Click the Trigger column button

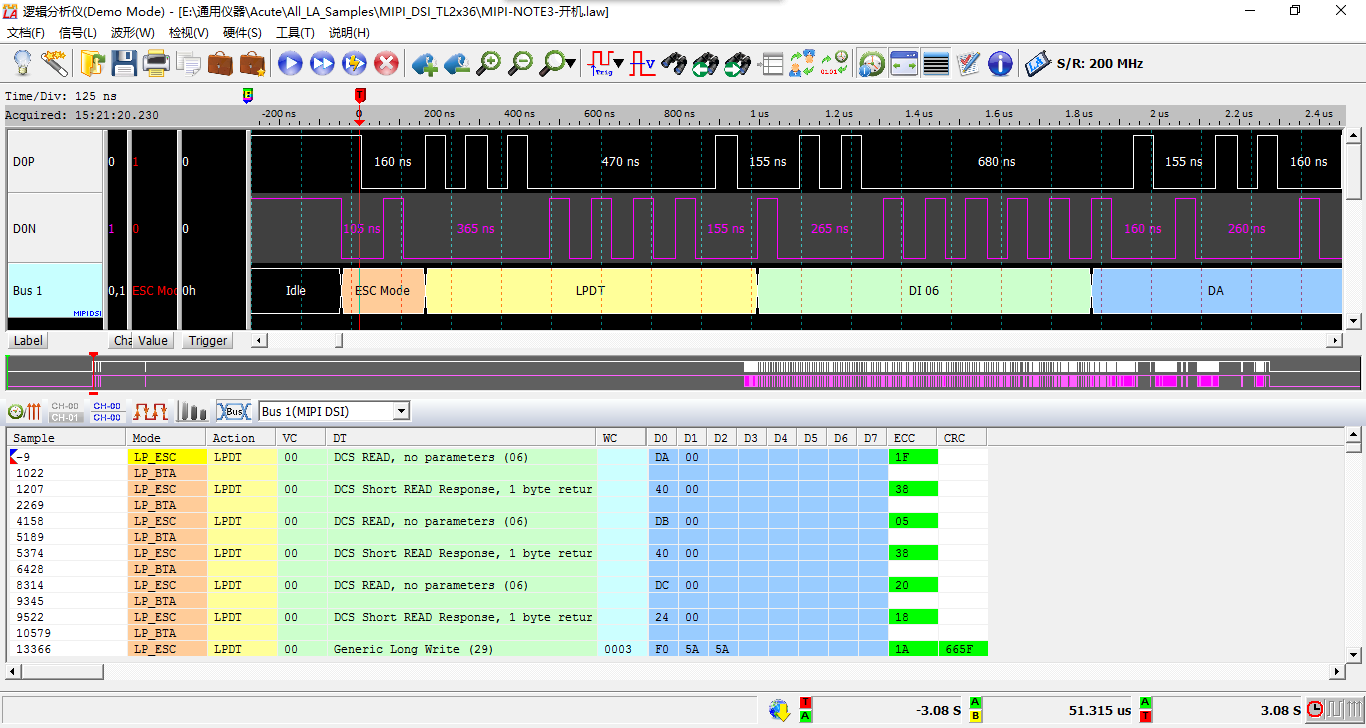click(x=208, y=341)
